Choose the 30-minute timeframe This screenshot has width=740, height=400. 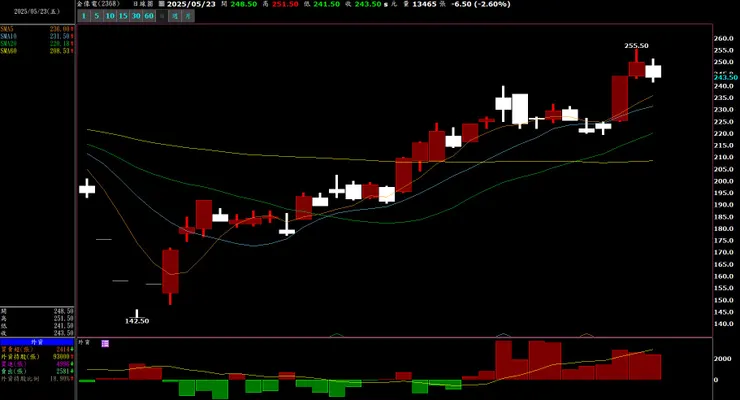(x=136, y=16)
